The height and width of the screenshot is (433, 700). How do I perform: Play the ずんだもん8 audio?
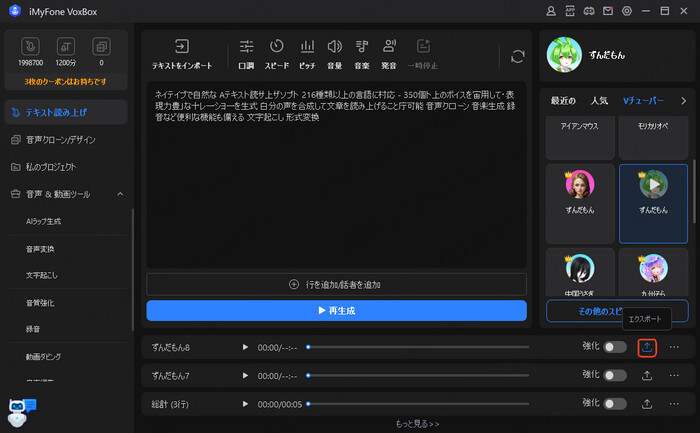(x=245, y=347)
